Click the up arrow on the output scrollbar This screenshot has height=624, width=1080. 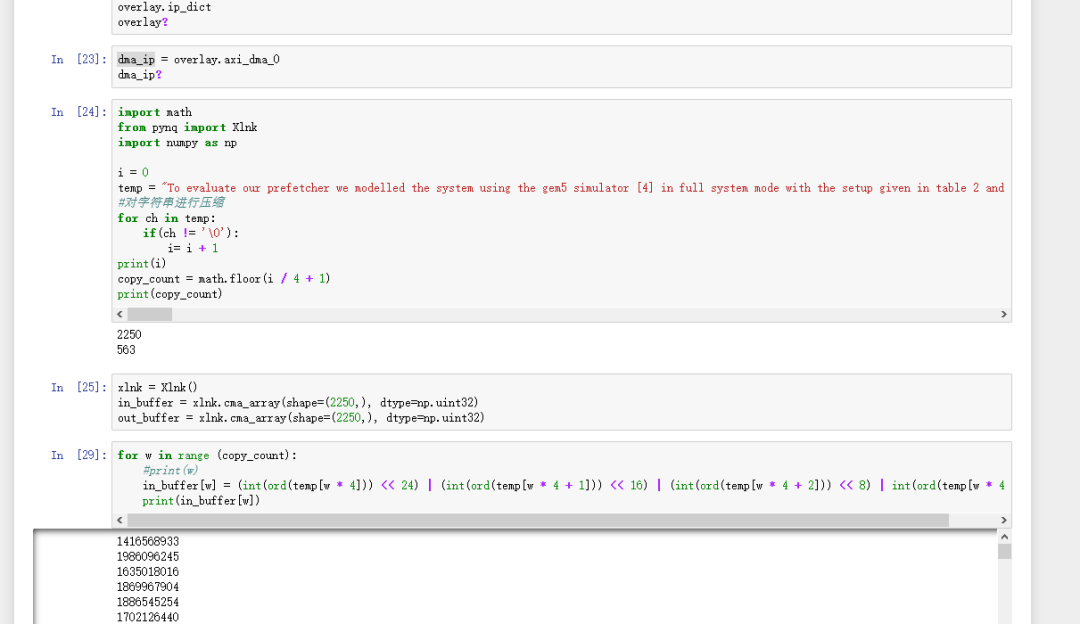click(1004, 536)
